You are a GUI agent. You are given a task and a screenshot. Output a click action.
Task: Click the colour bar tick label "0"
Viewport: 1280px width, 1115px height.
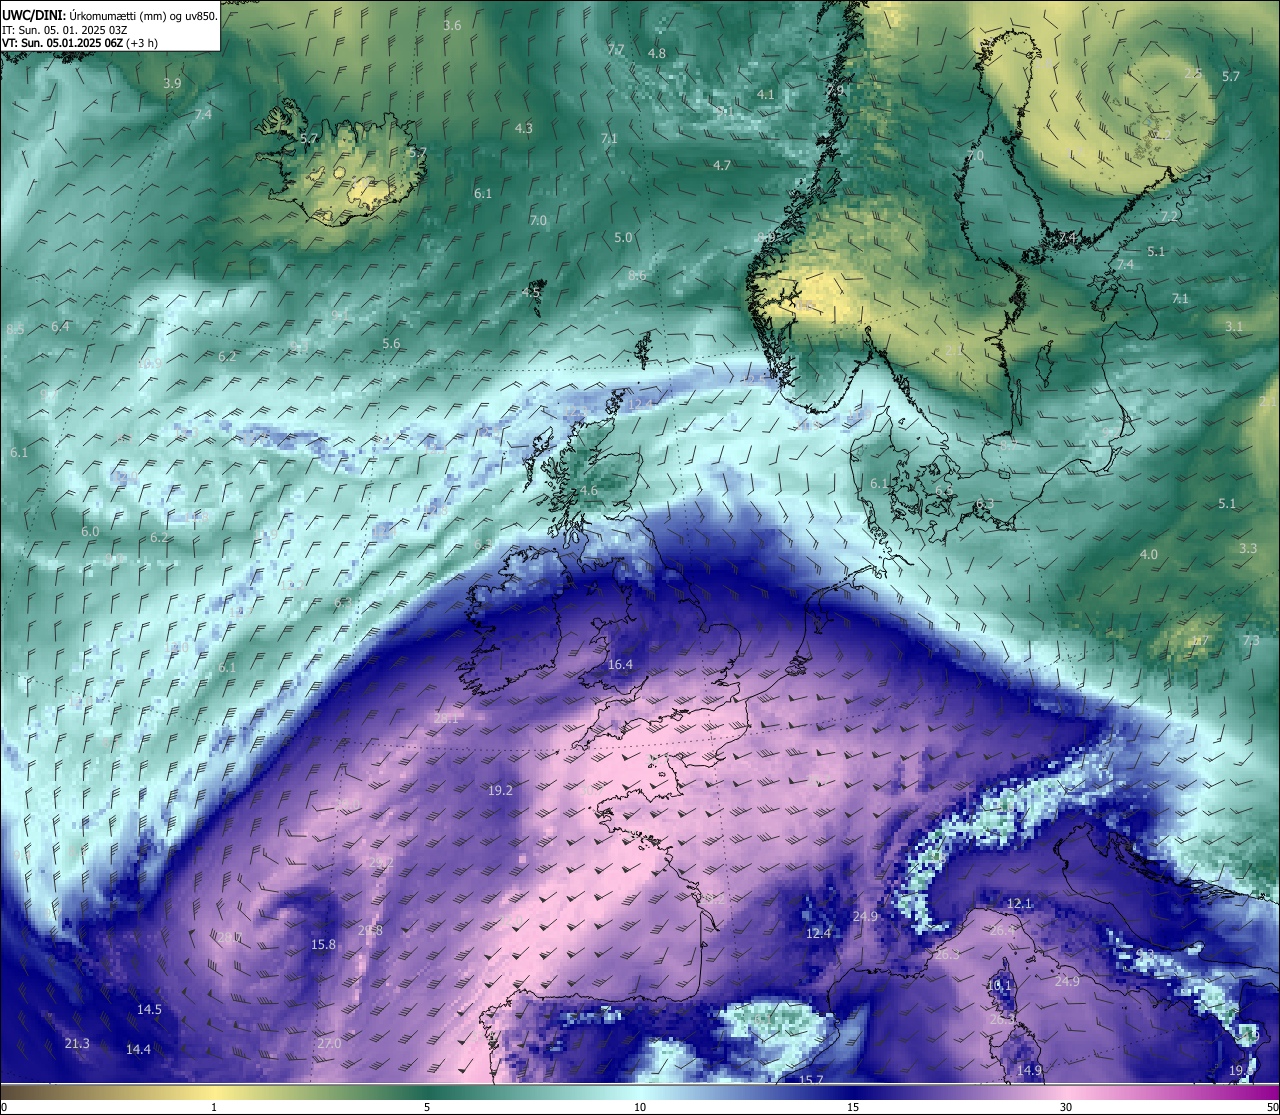point(4,1107)
